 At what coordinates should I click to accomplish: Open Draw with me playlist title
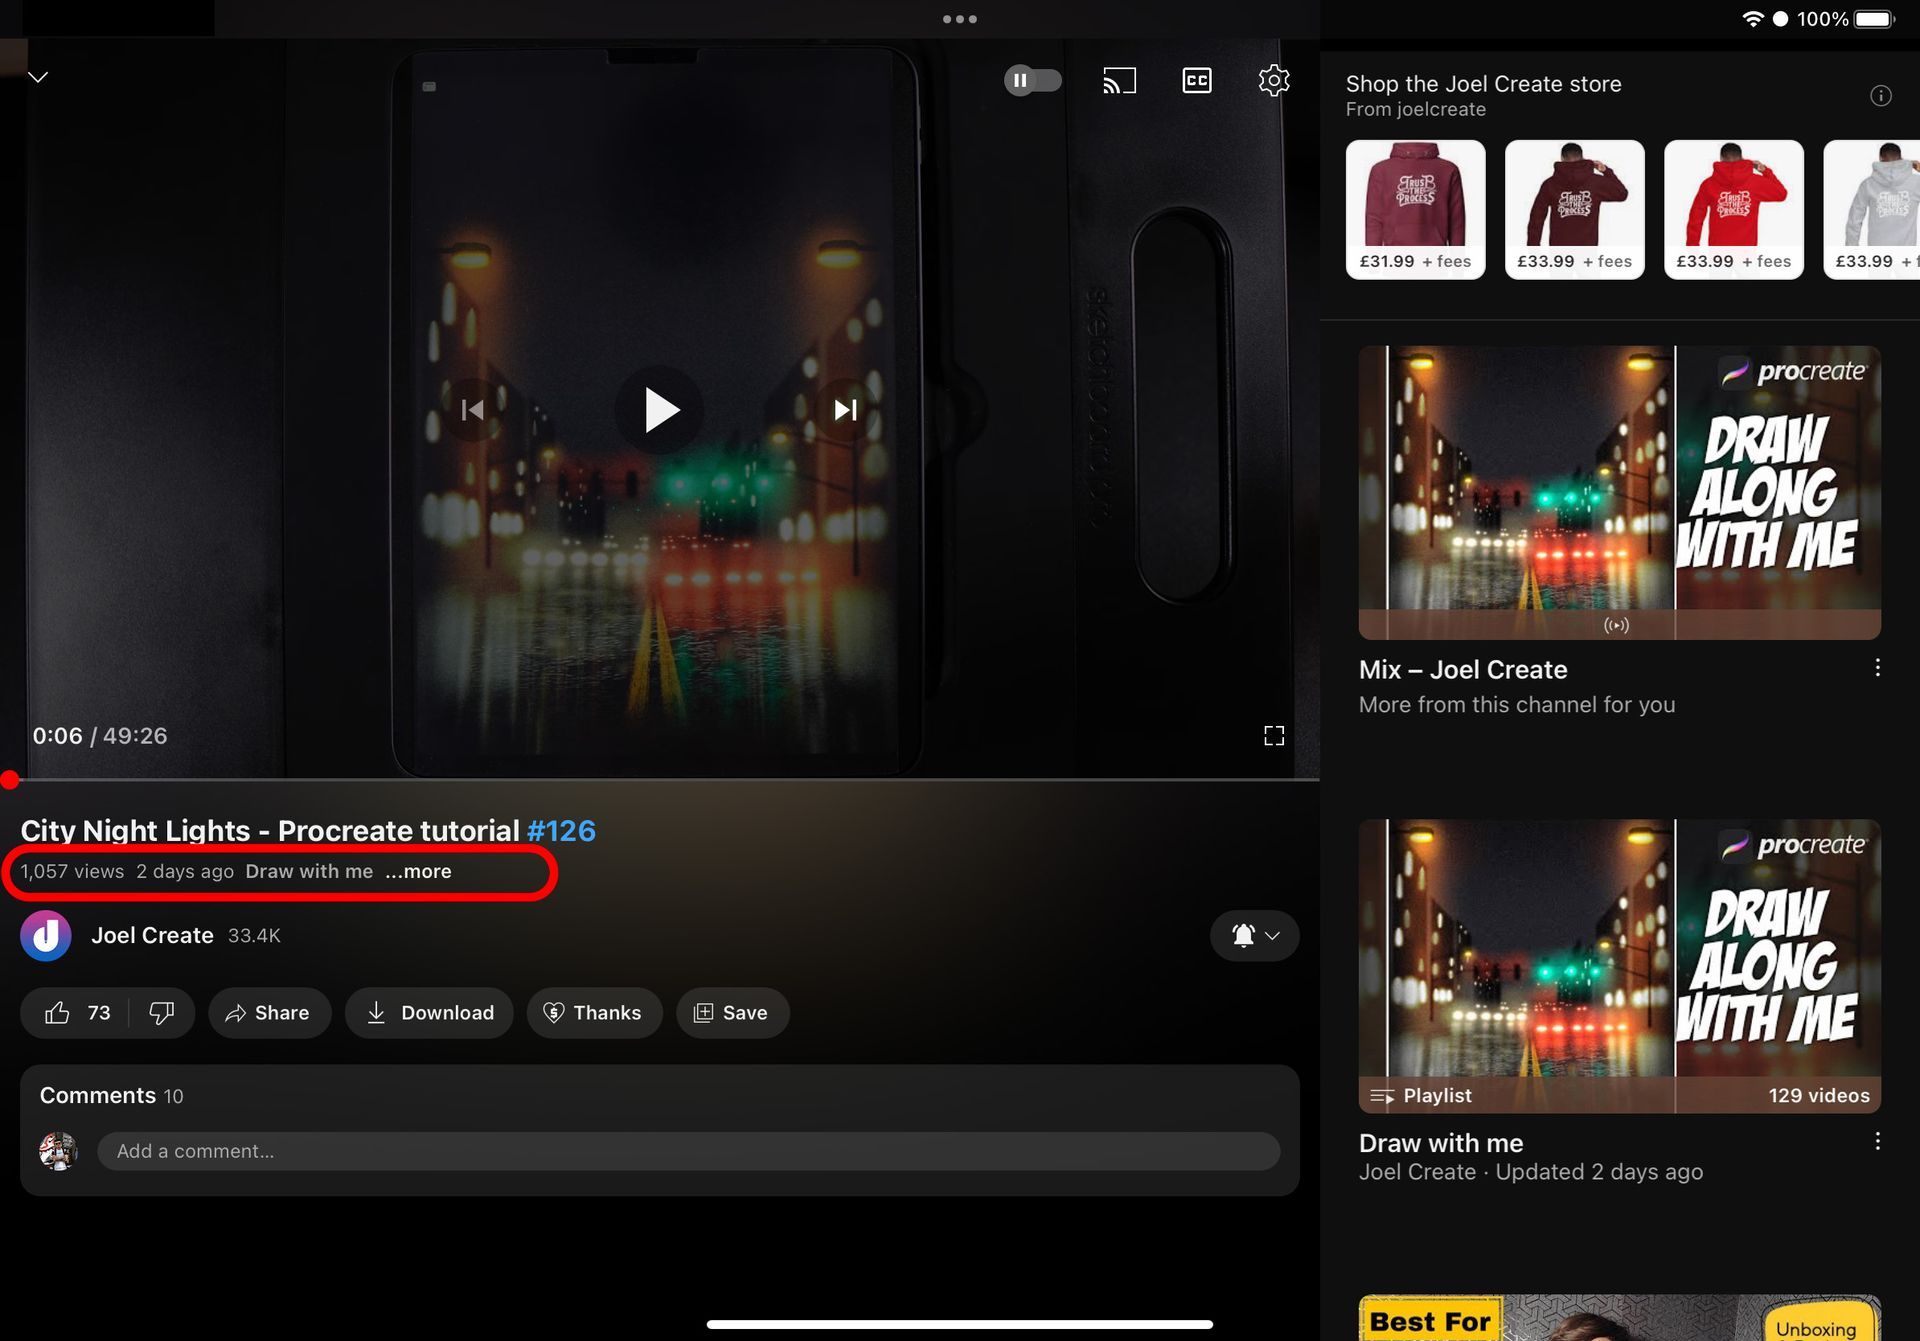[1440, 1143]
